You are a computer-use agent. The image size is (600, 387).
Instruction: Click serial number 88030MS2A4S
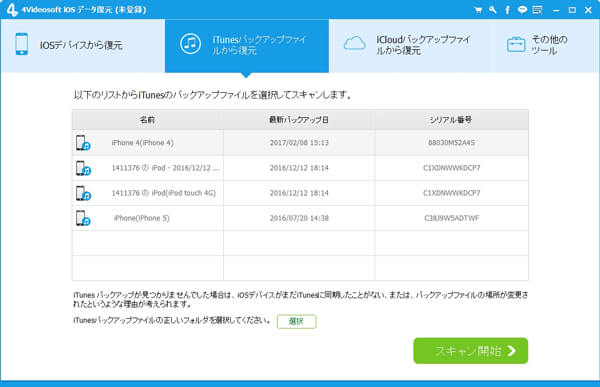pyautogui.click(x=452, y=143)
